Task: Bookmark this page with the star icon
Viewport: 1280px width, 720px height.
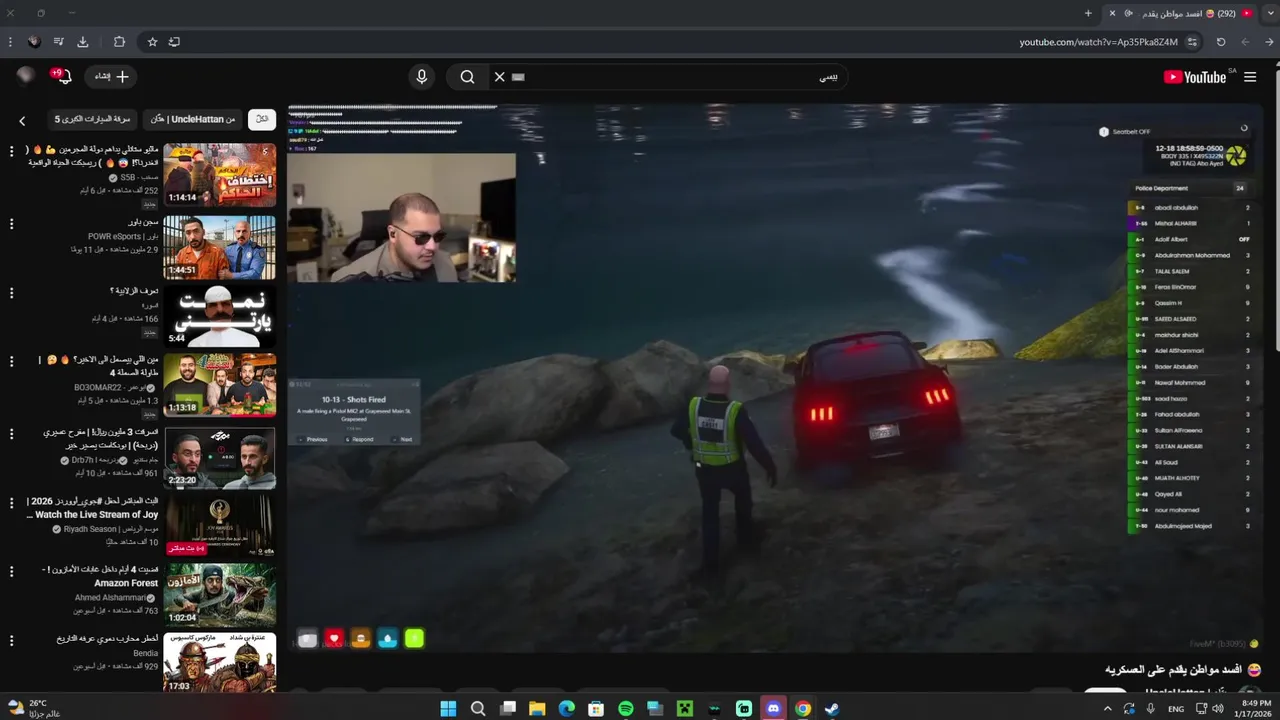Action: click(x=152, y=42)
